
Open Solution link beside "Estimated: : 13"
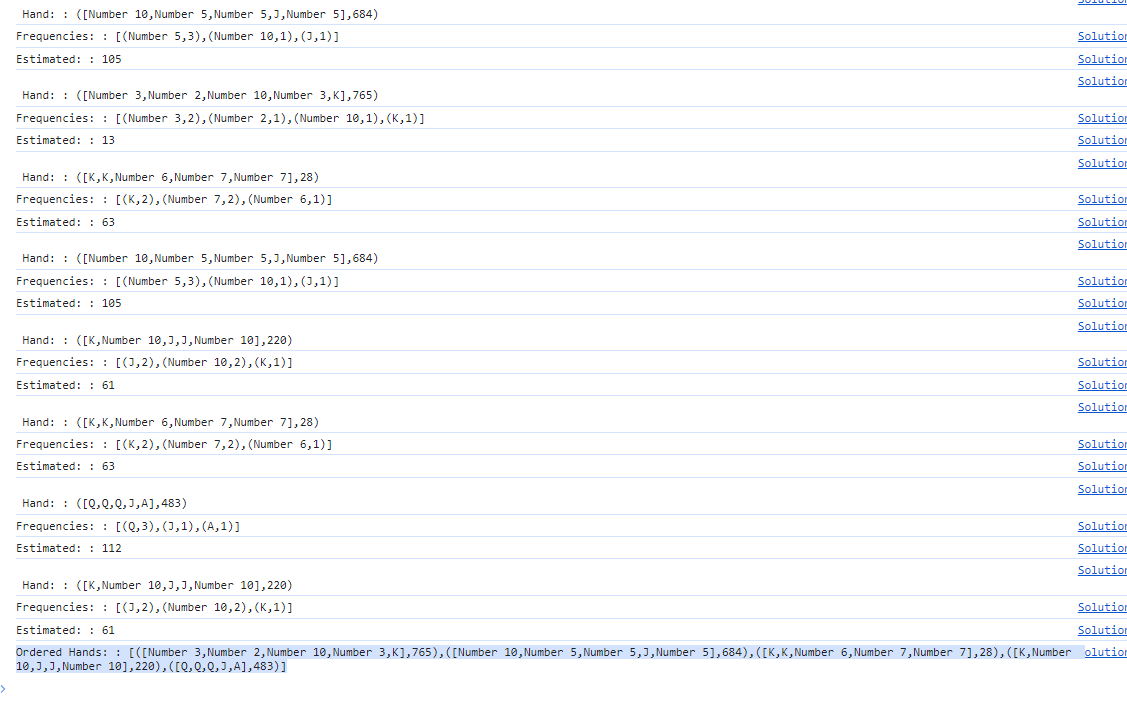pos(1101,140)
